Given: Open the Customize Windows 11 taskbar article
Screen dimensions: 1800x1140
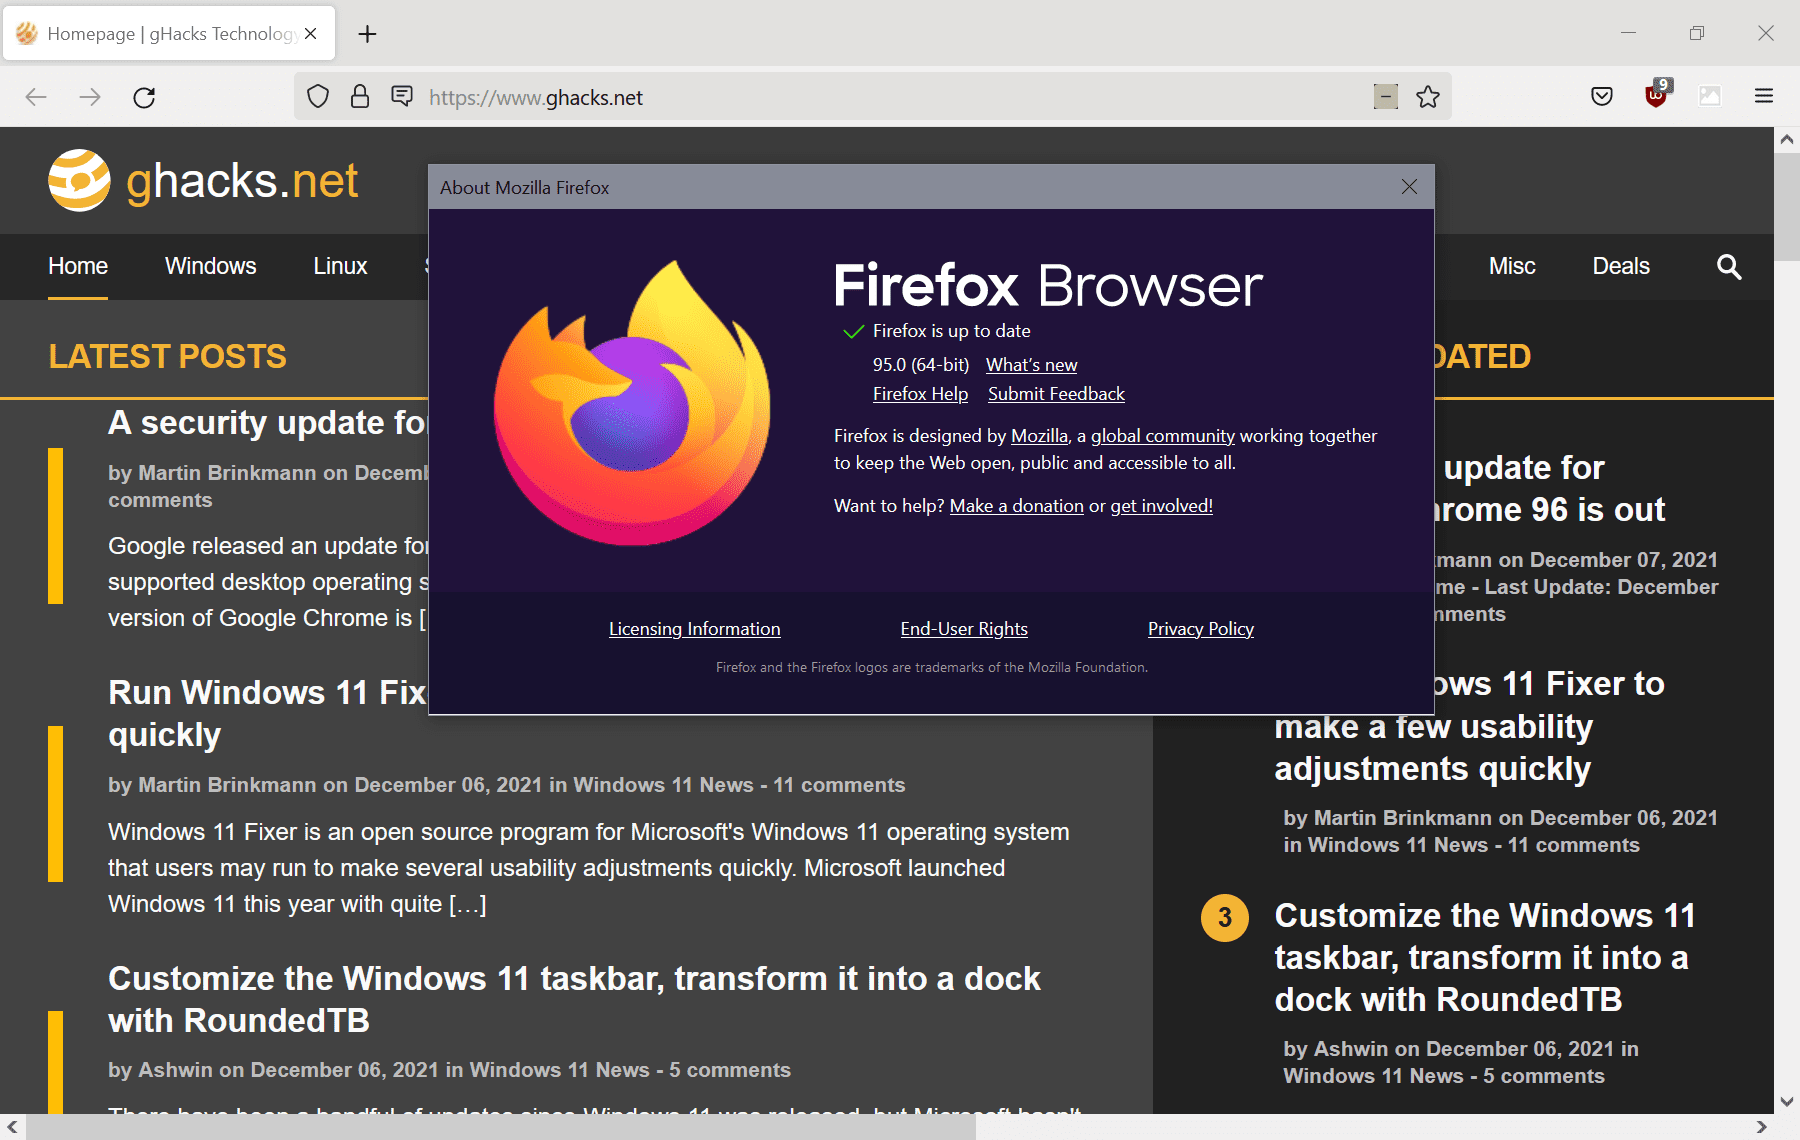Looking at the screenshot, I should pos(574,999).
